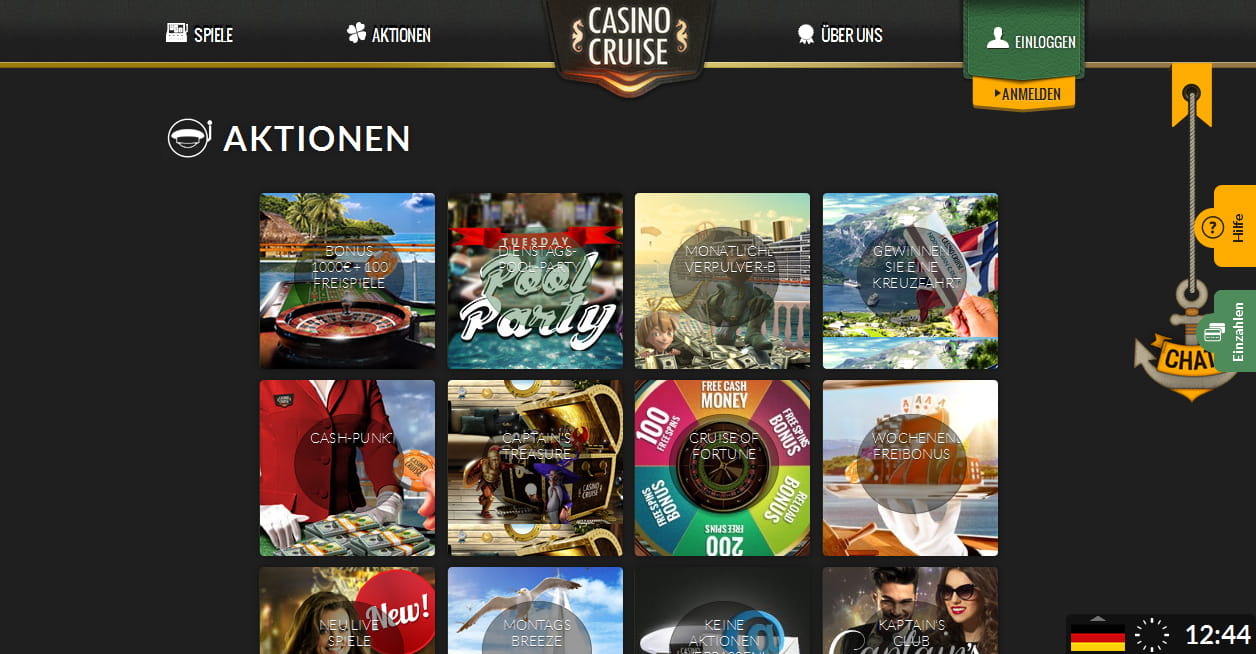Click the German flag language selector

click(1098, 637)
